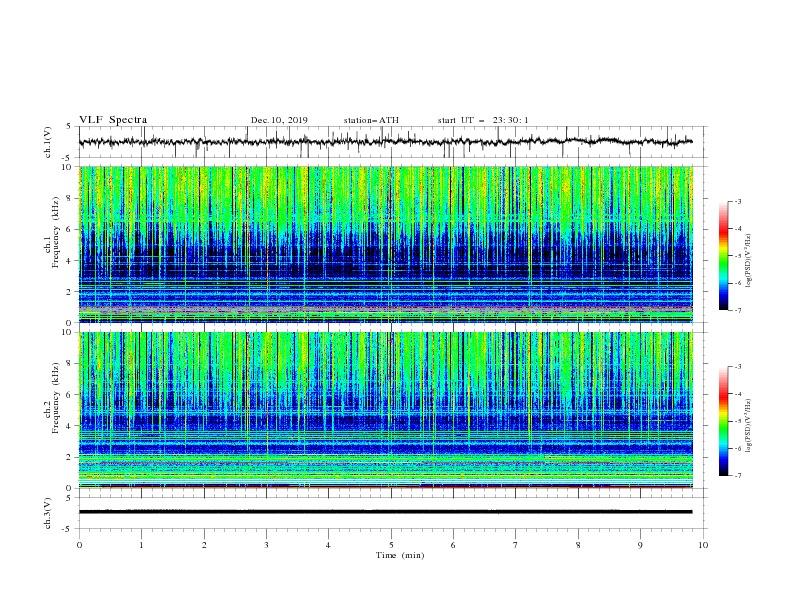Click the "-7" tick on lower colorbar
The width and height of the screenshot is (792, 612).
point(737,476)
